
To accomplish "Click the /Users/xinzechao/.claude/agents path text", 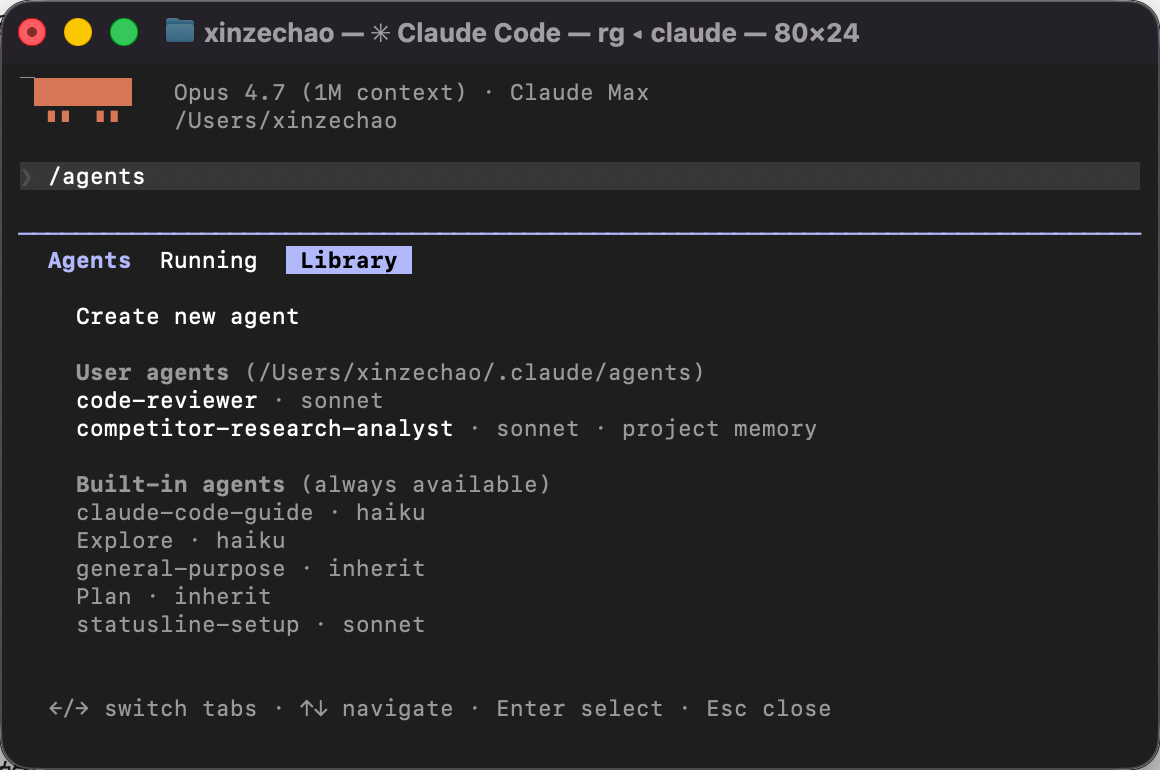I will point(474,372).
